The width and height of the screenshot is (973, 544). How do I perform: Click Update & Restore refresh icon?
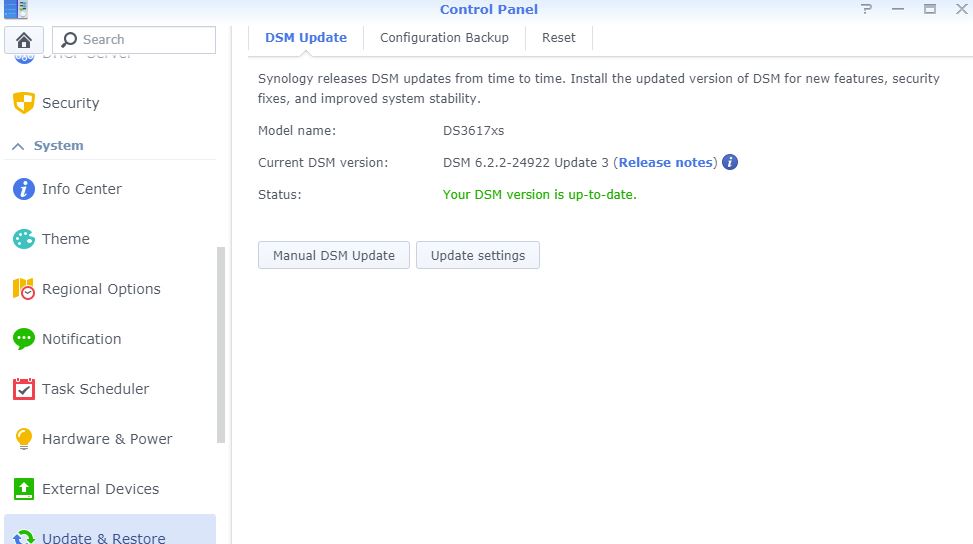[x=24, y=537]
